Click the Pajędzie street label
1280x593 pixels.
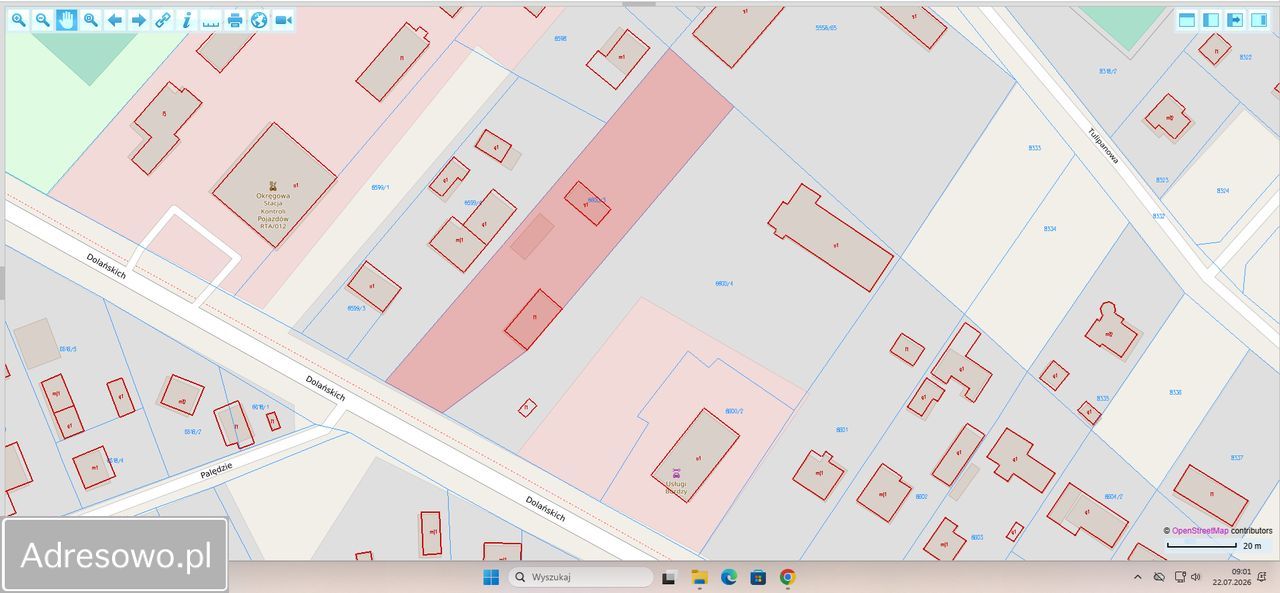pos(216,469)
